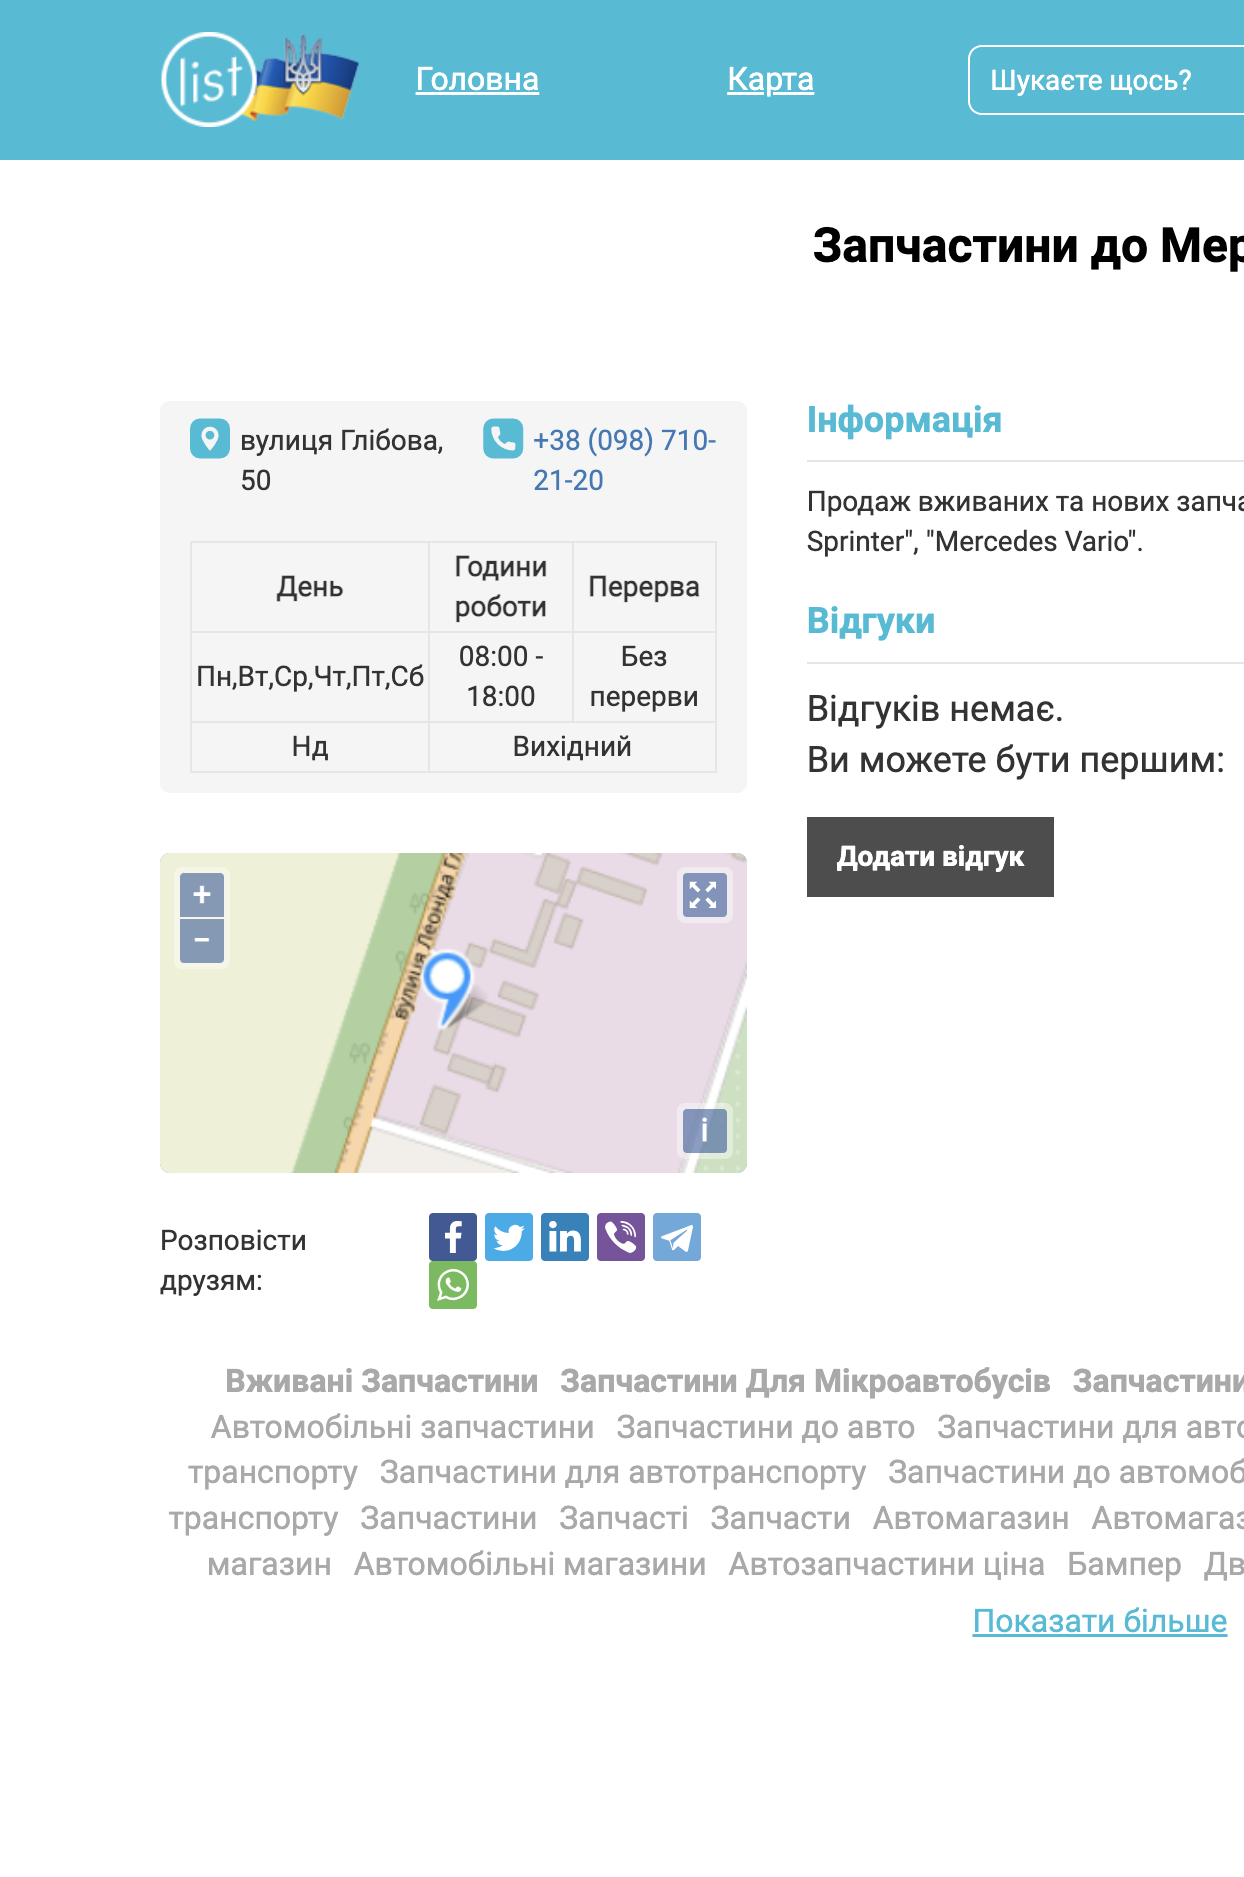Zoom out on the map
Image resolution: width=1244 pixels, height=1877 pixels.
click(202, 941)
